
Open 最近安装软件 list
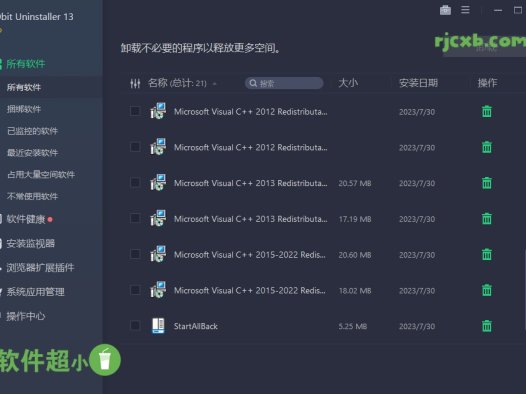tap(32, 153)
